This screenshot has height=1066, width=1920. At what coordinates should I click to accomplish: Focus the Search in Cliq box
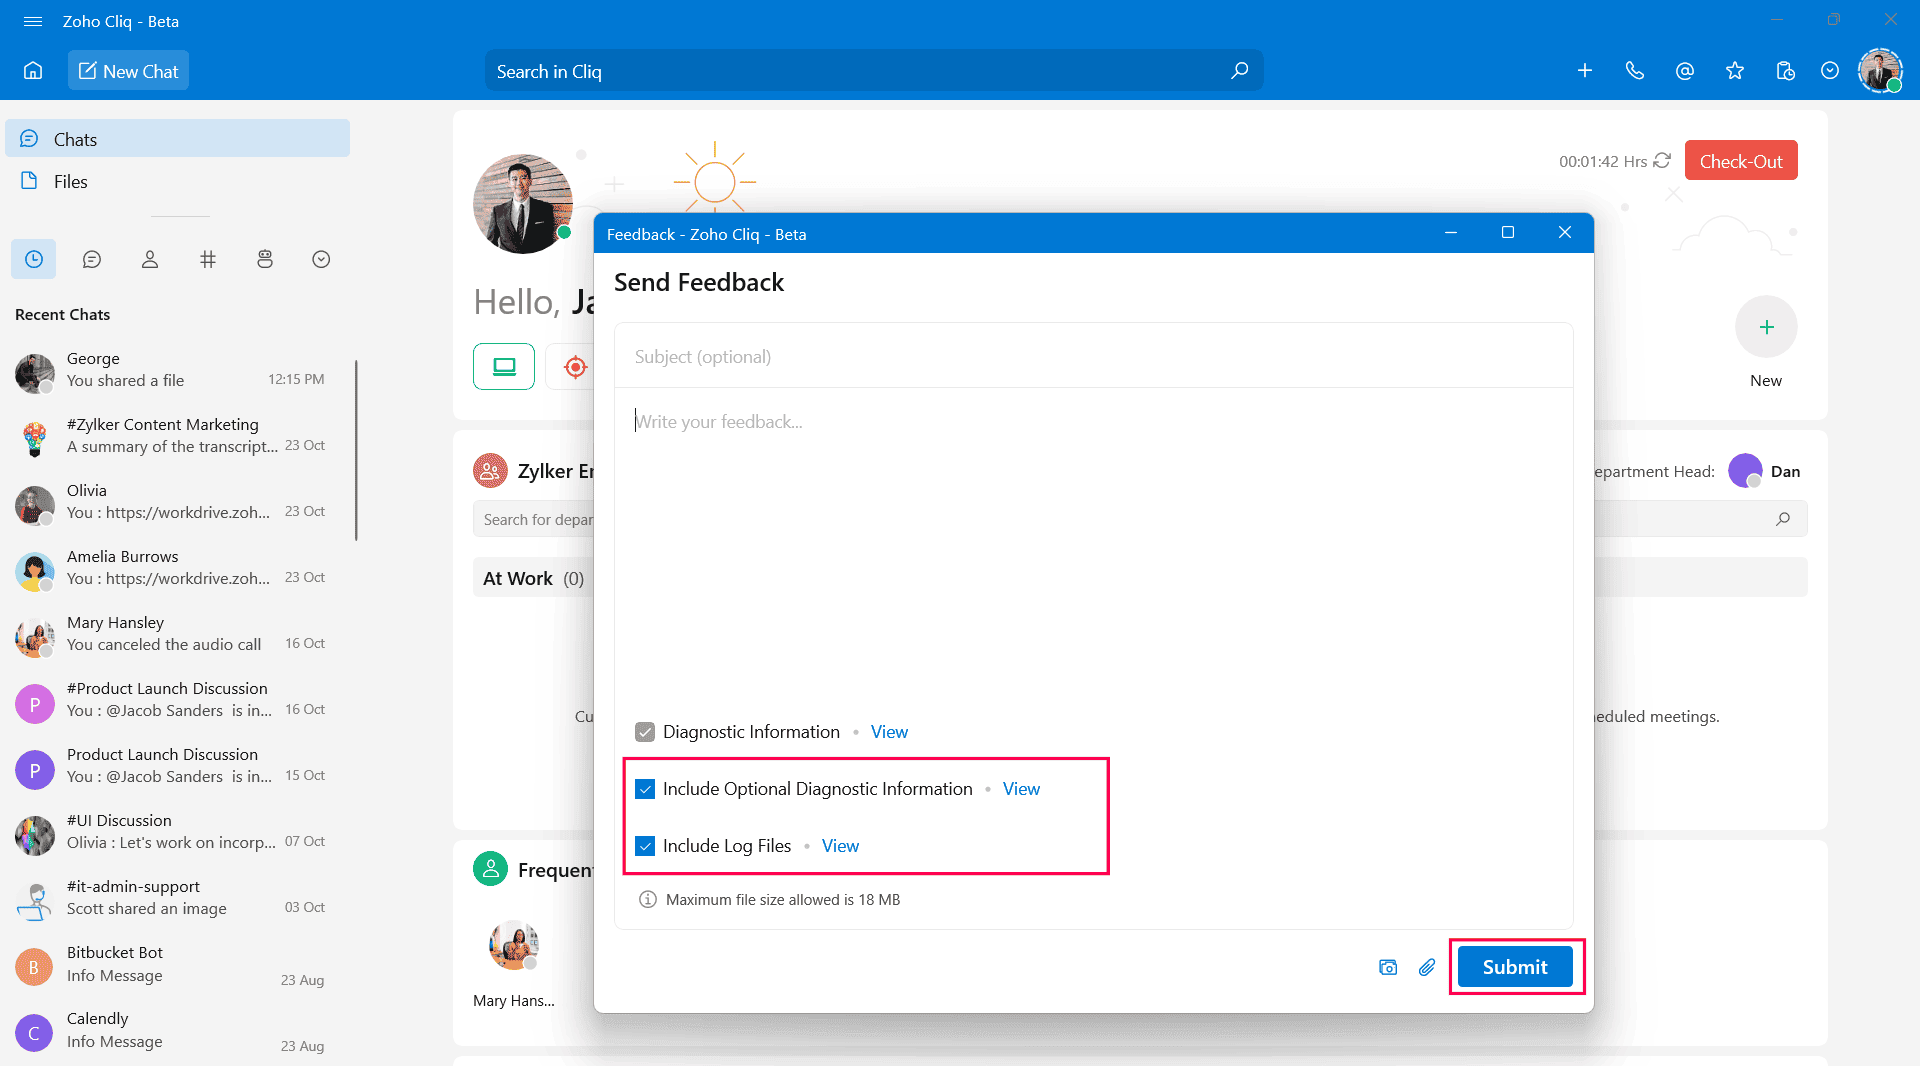[873, 71]
